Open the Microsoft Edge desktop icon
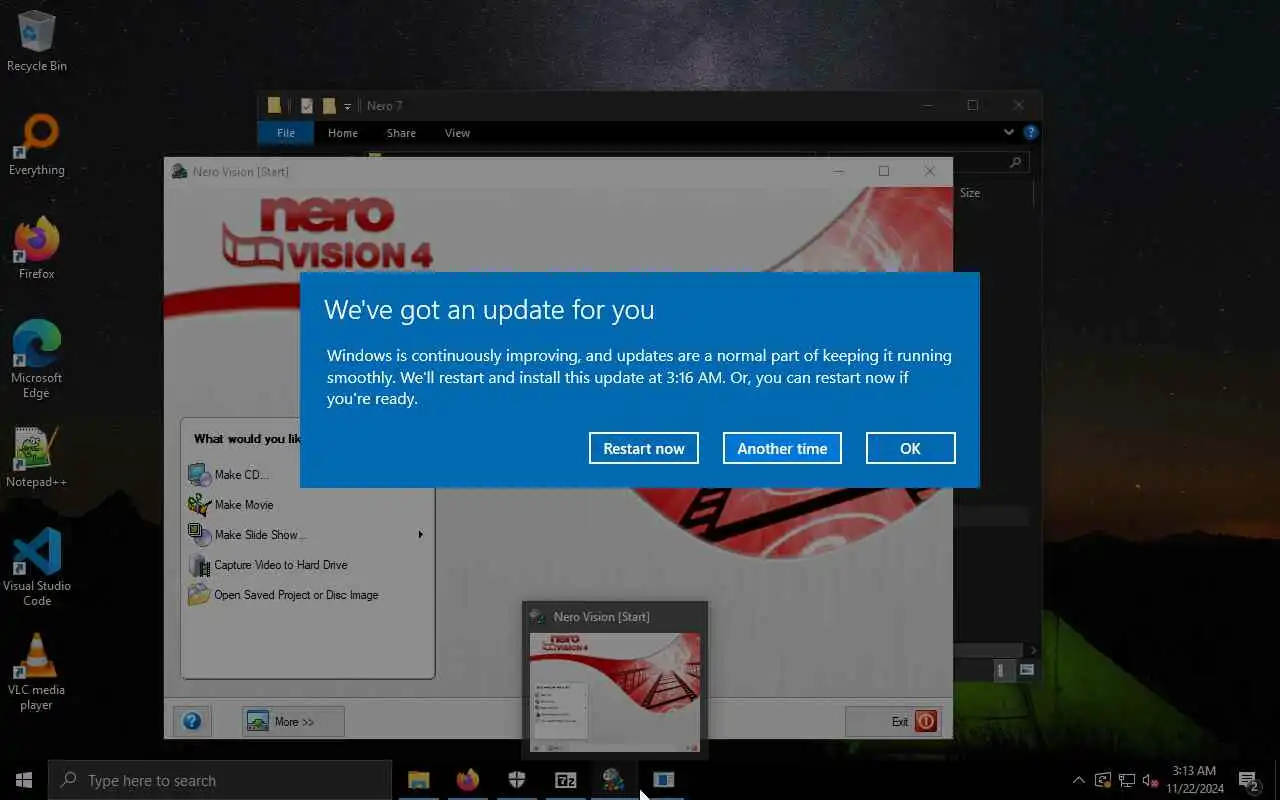The image size is (1280, 800). click(x=37, y=360)
